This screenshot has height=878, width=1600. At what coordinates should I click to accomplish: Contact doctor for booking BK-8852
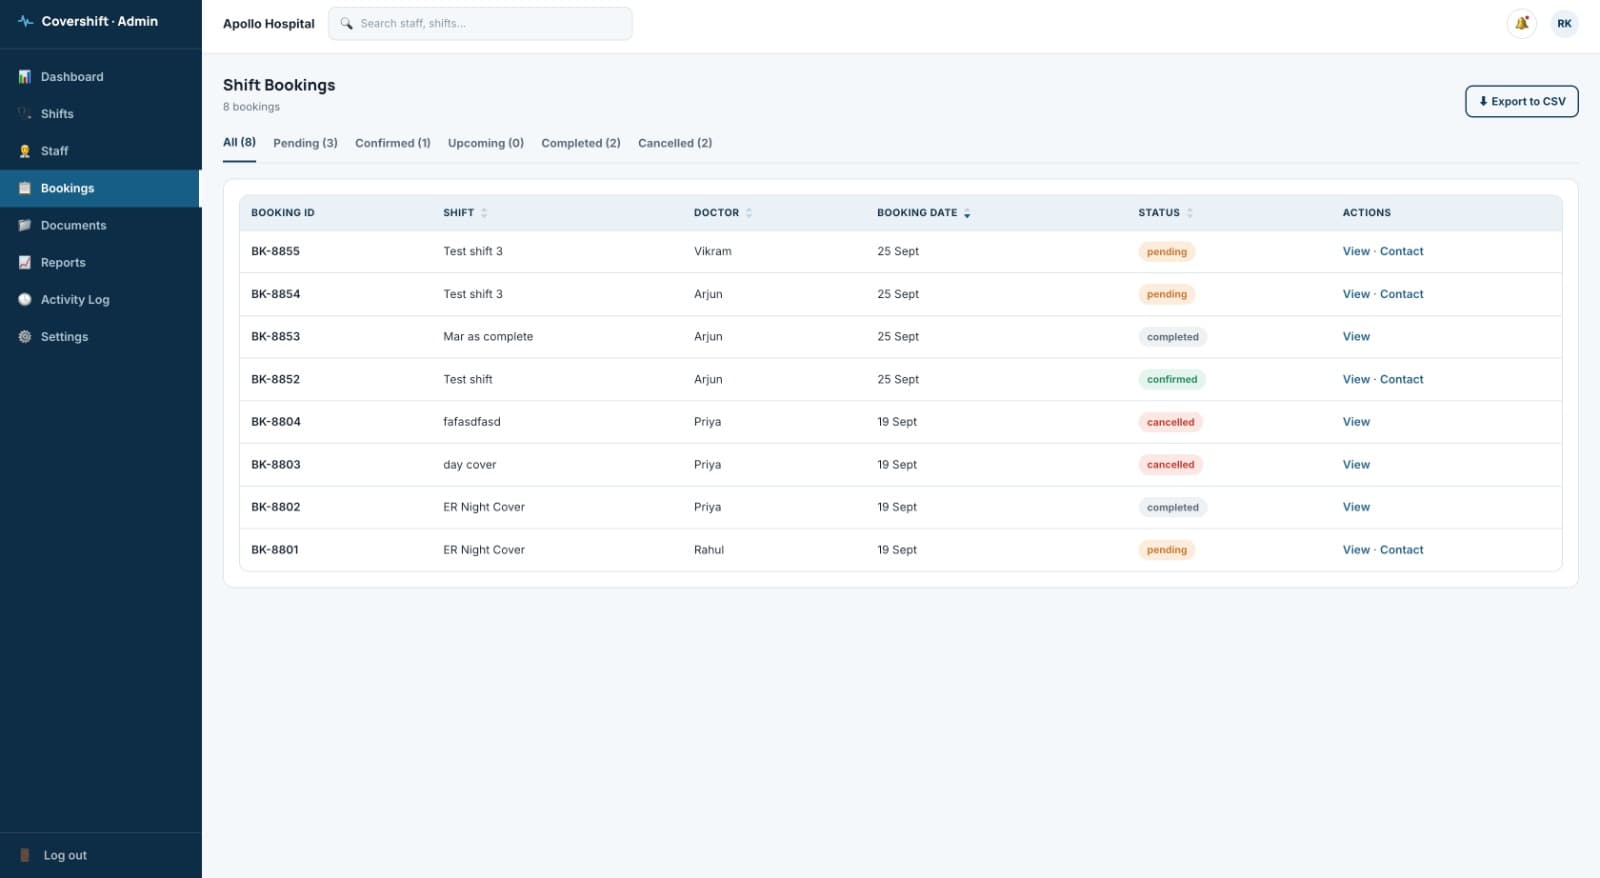tap(1402, 379)
